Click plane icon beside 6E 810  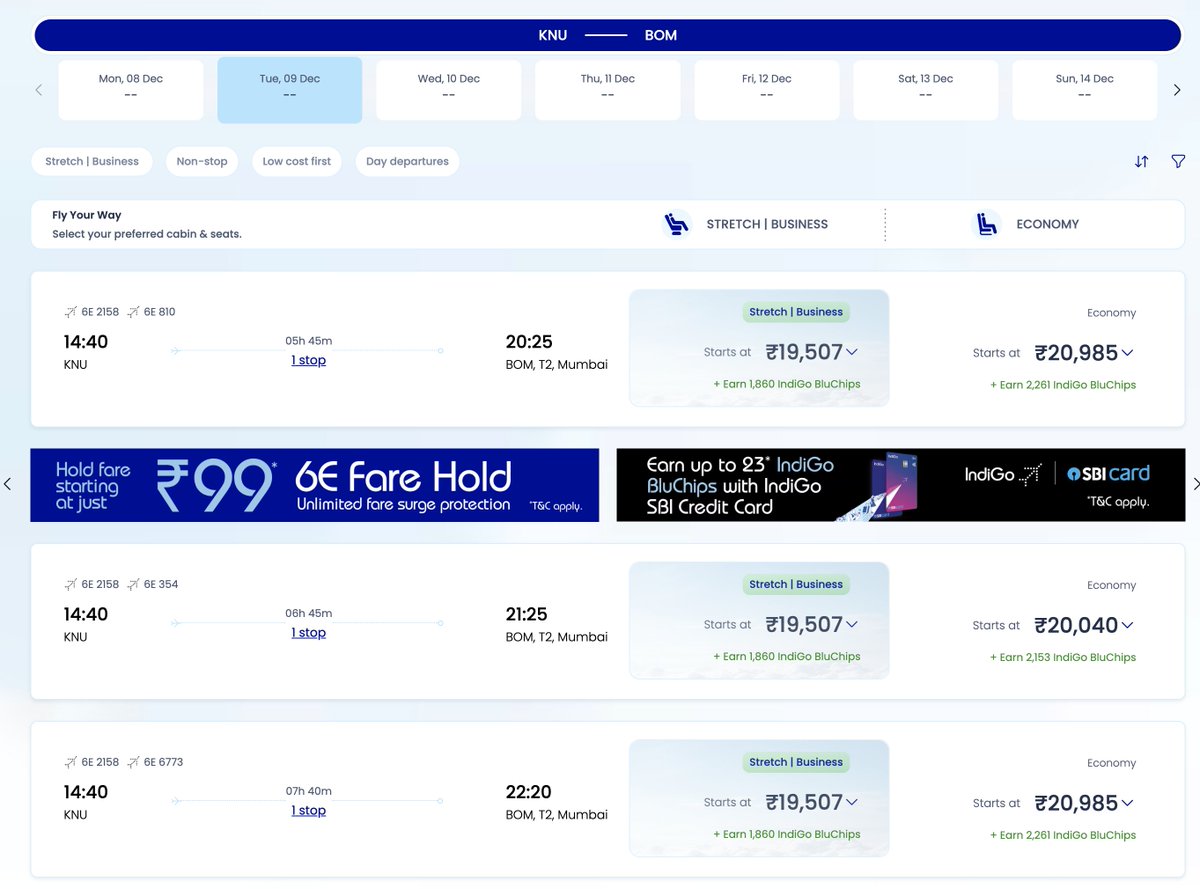pyautogui.click(x=133, y=312)
